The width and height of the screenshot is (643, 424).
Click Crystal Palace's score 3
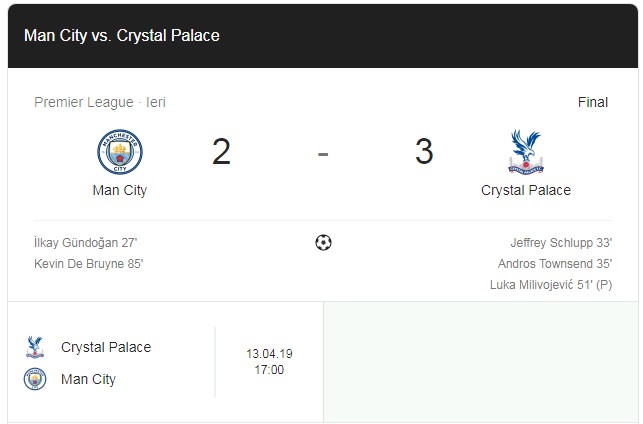pyautogui.click(x=424, y=152)
